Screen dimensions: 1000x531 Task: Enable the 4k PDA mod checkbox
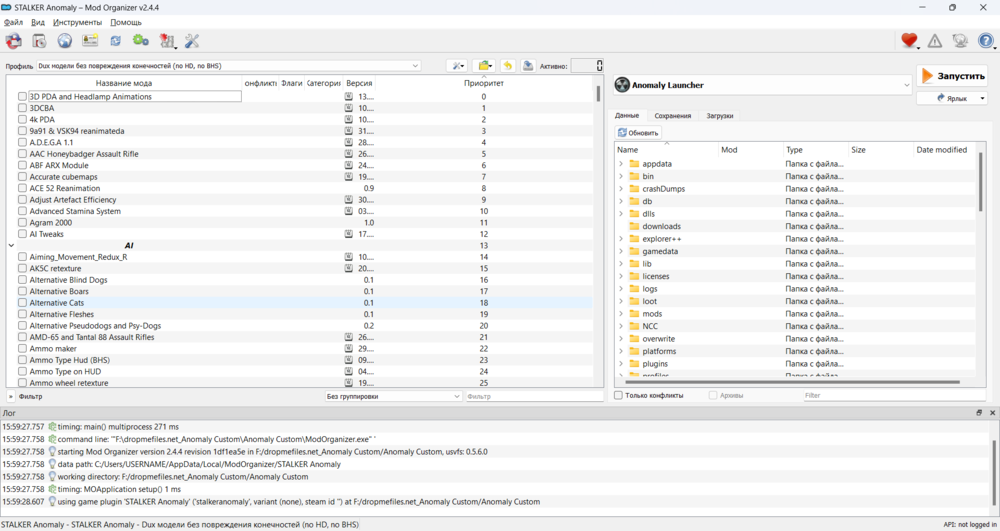[23, 120]
